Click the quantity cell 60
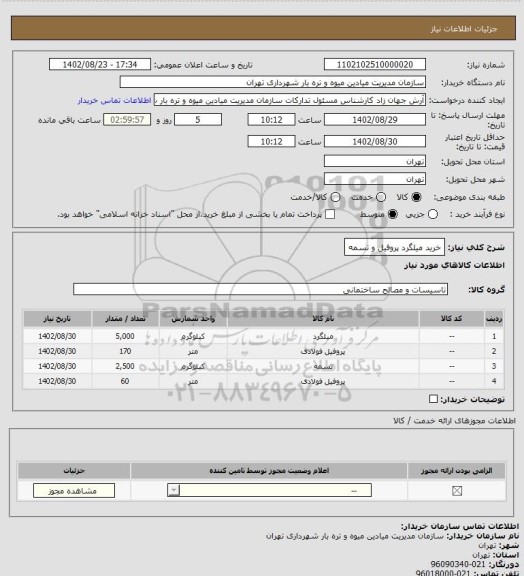524x576 pixels. [125, 381]
